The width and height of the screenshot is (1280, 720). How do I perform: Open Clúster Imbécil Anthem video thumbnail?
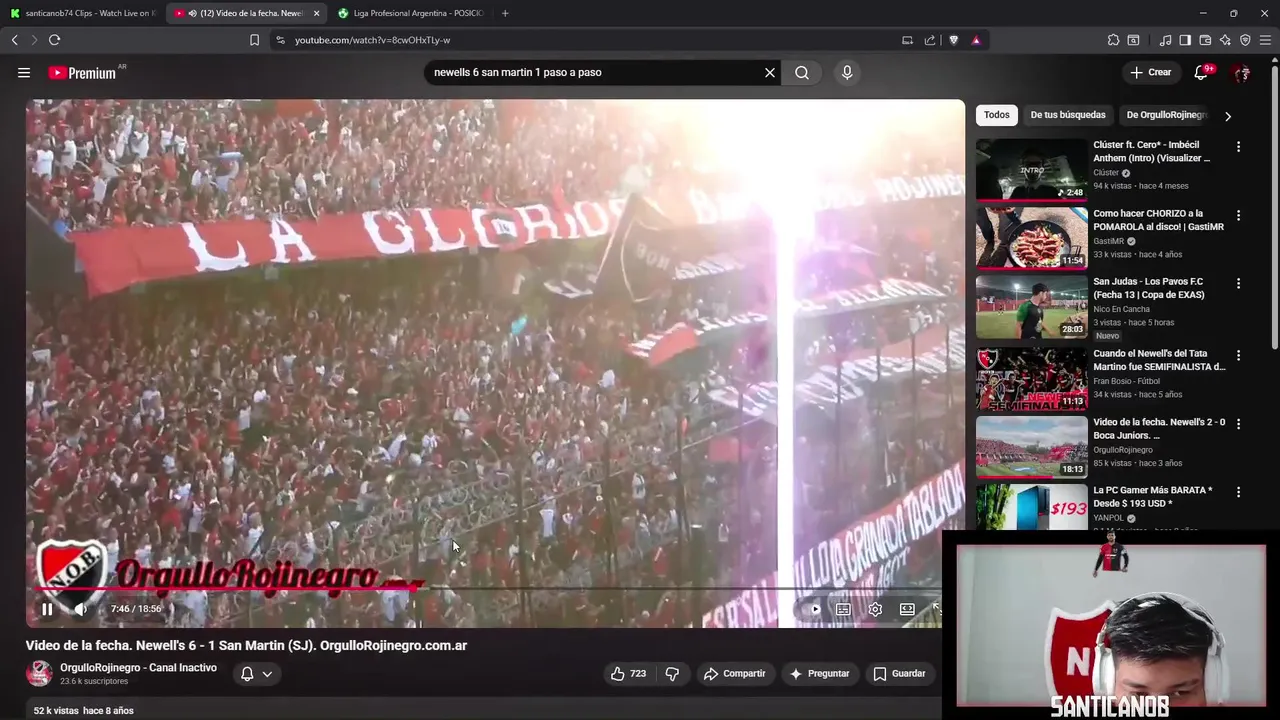[1031, 169]
